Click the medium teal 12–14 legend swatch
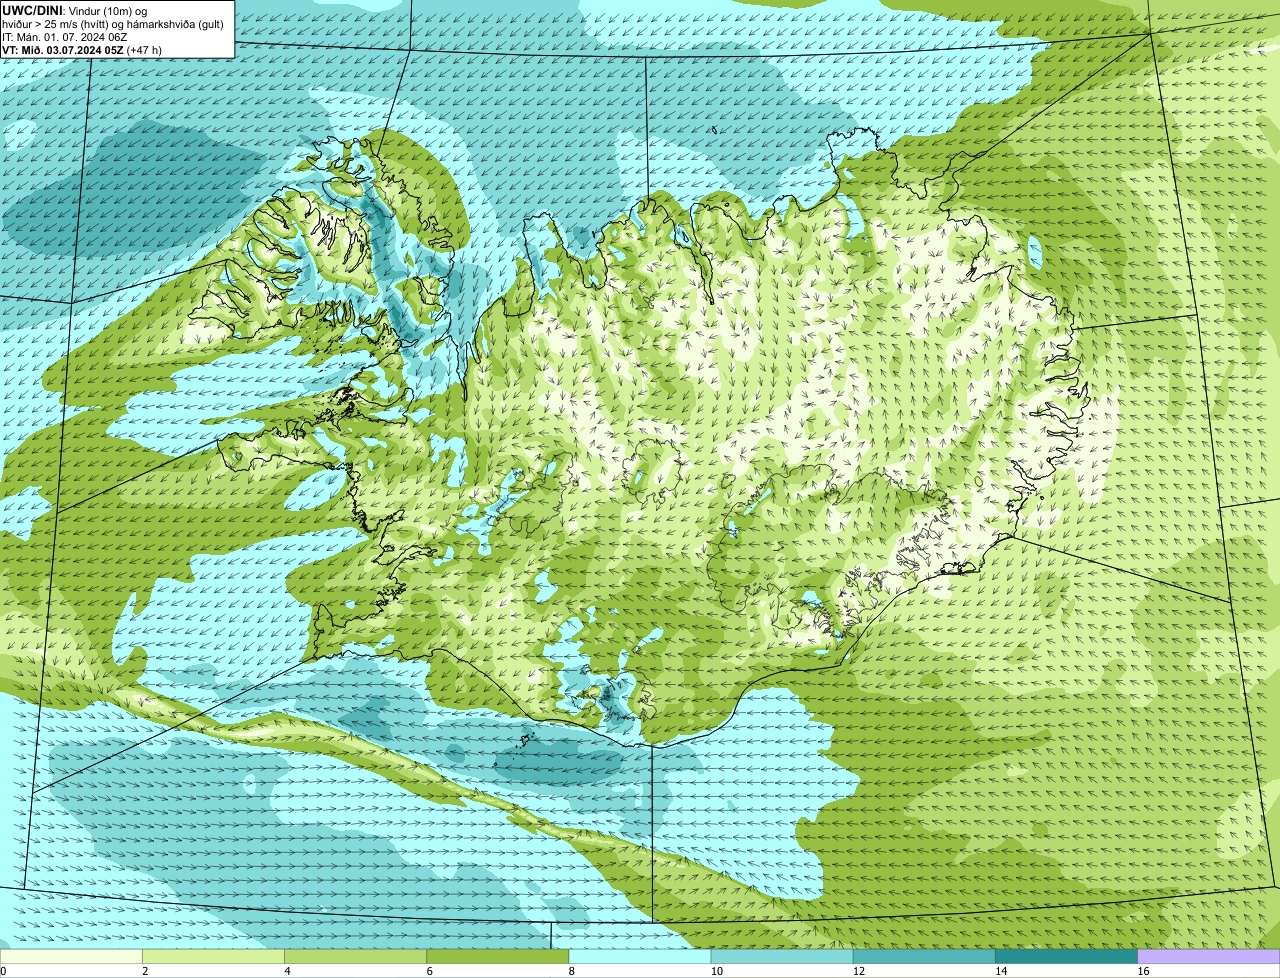 (924, 957)
